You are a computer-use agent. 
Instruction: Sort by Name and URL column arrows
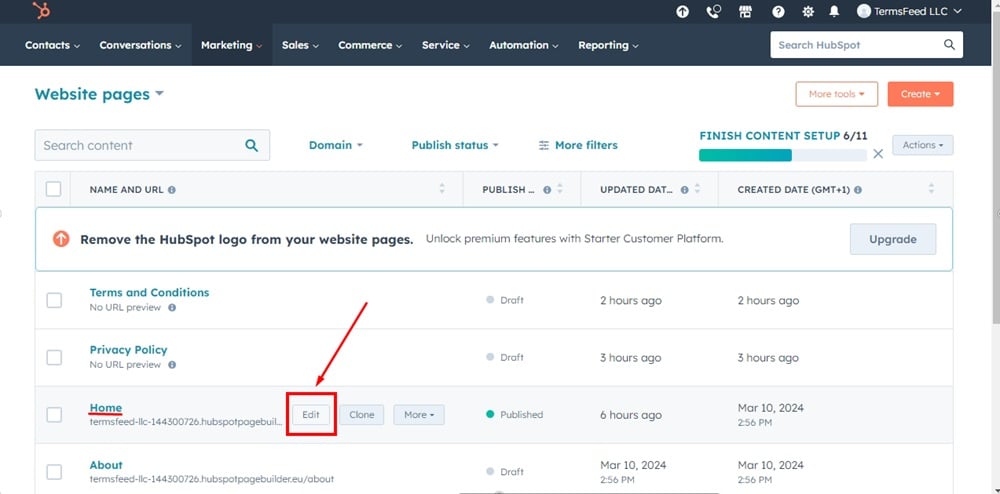tap(442, 189)
